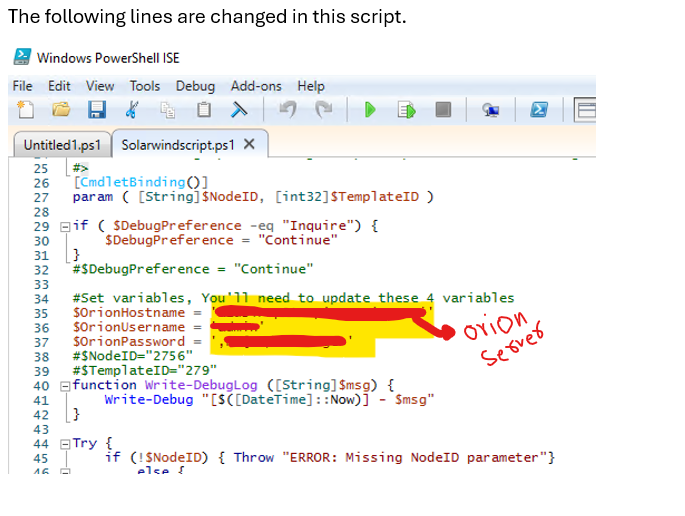Click the New script icon

pos(25,110)
